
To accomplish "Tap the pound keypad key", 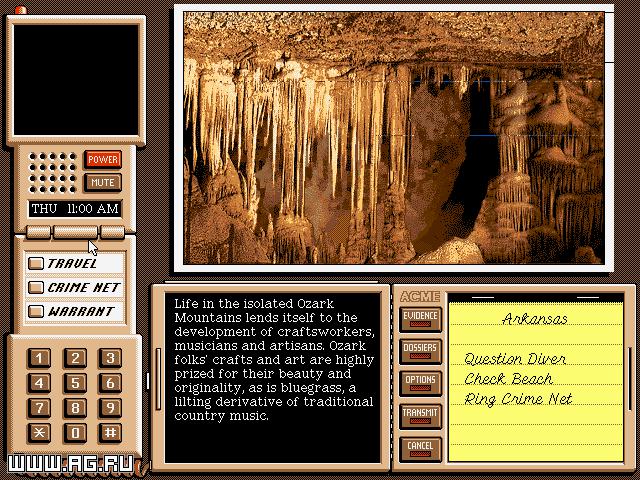I will click(x=110, y=433).
